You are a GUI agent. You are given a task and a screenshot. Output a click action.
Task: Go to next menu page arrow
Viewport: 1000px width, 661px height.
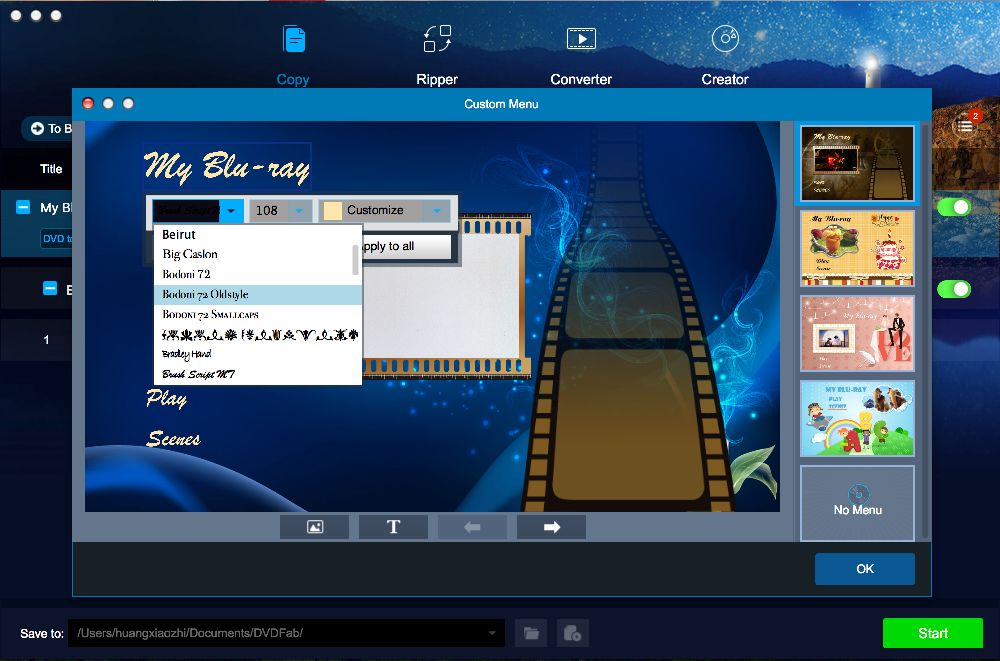(551, 527)
